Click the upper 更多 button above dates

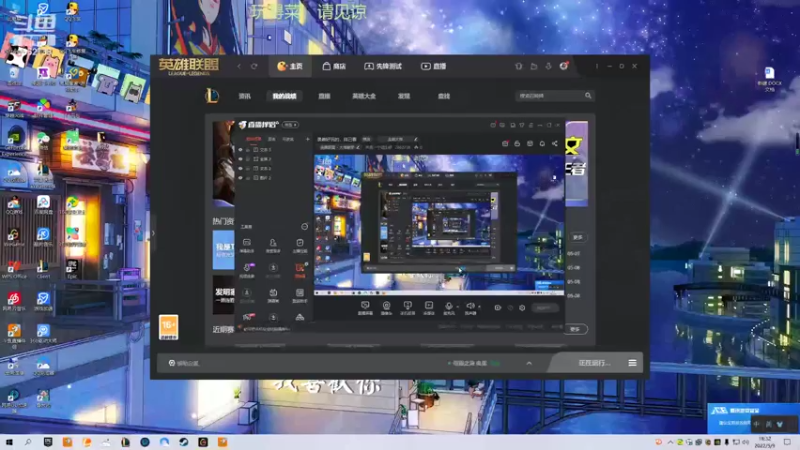[x=578, y=237]
